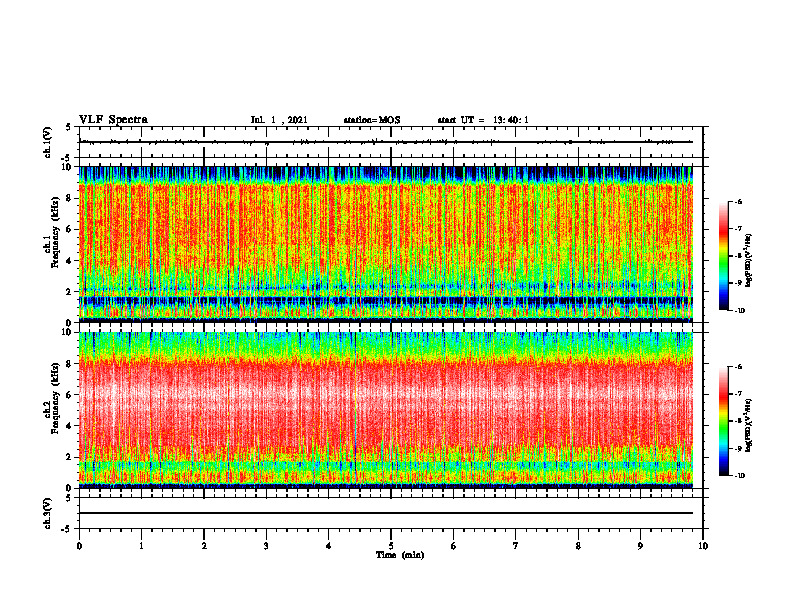Click ch.1 frequency axis tick "2"
The width and height of the screenshot is (792, 612).
coord(69,291)
